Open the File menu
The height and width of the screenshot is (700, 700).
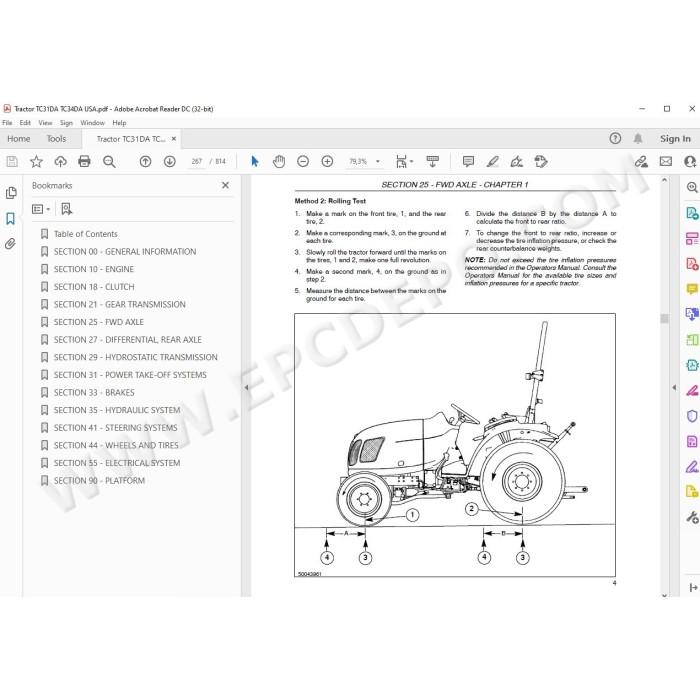pyautogui.click(x=7, y=123)
